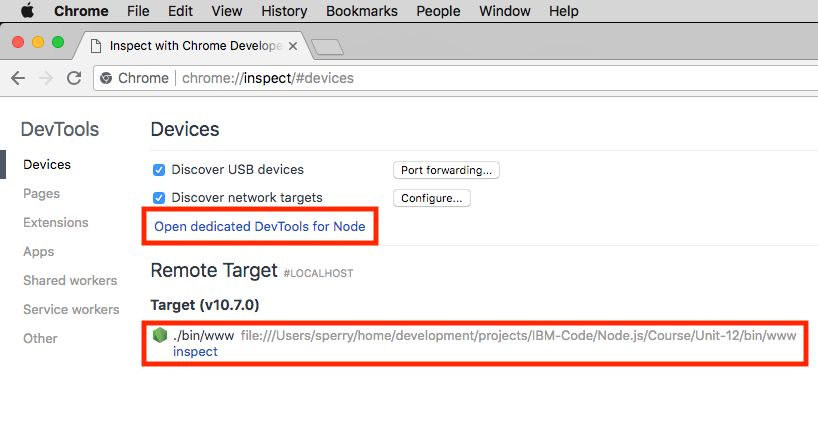Screen dimensions: 818x447
Task: Open the Bookmarks menu
Action: (x=362, y=11)
